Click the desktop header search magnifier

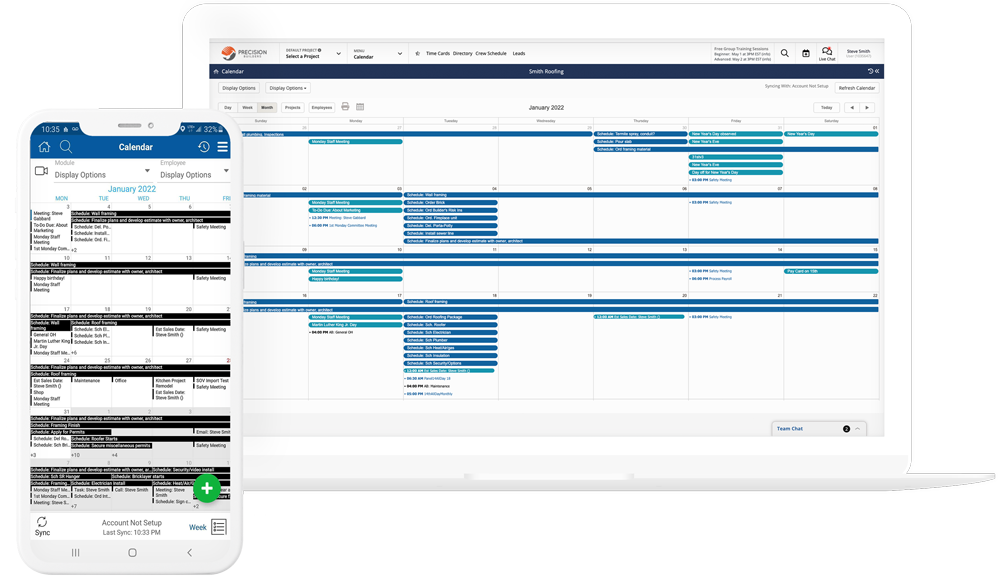[x=784, y=53]
